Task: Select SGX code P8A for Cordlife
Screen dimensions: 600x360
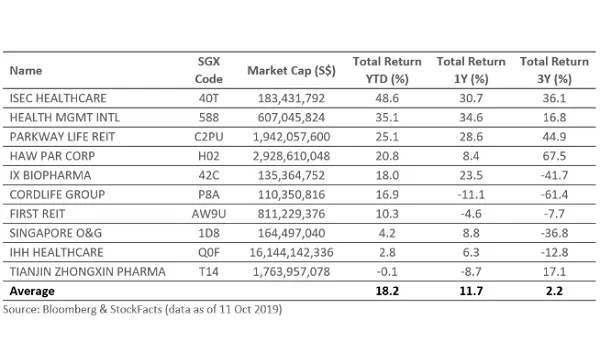Action: click(x=209, y=195)
